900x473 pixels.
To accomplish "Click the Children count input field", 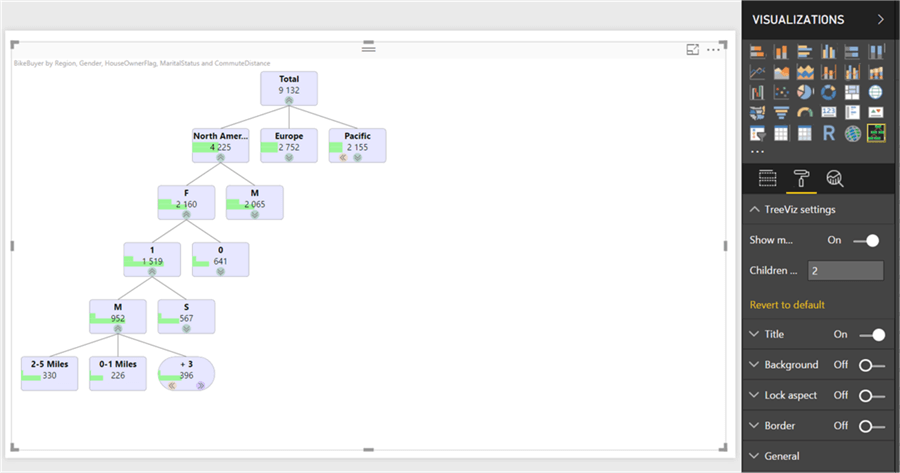I will tap(845, 270).
